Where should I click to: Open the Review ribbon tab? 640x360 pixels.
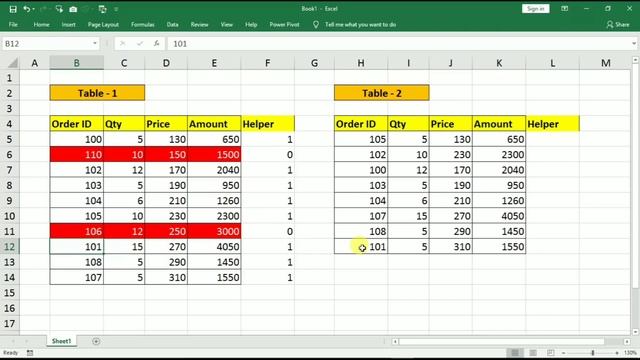point(199,24)
